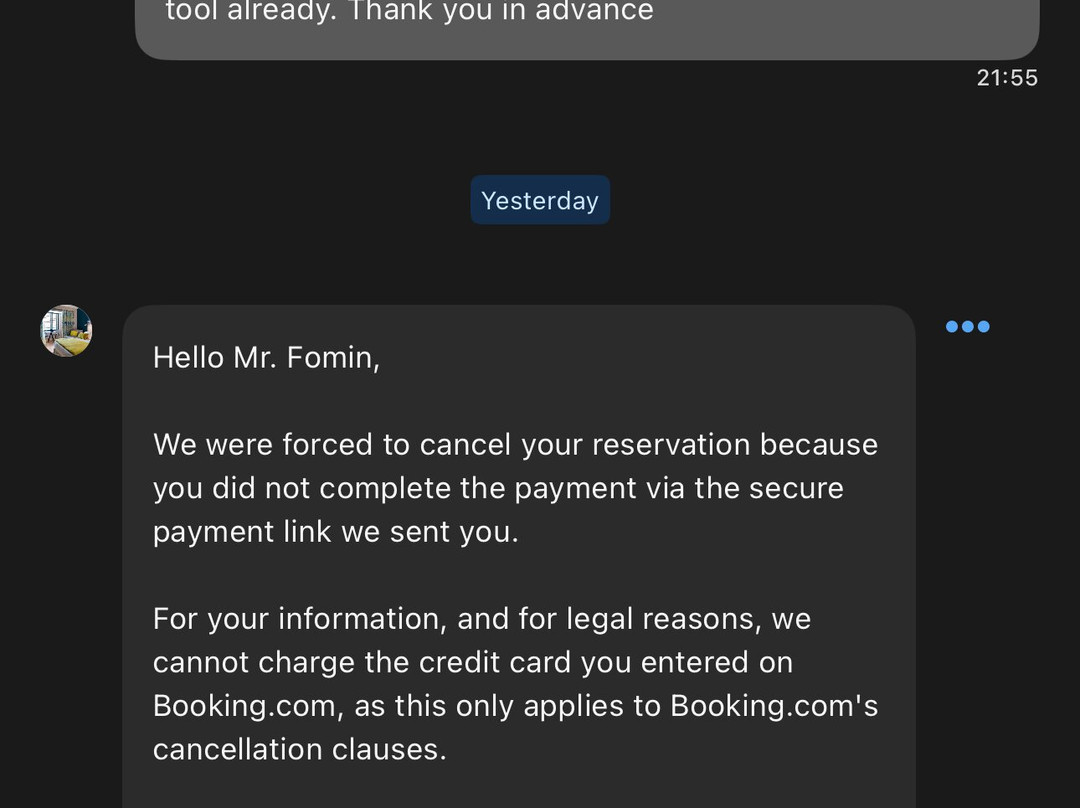Tap the word "Fomin" in the greeting
1080x808 pixels.
pos(329,357)
